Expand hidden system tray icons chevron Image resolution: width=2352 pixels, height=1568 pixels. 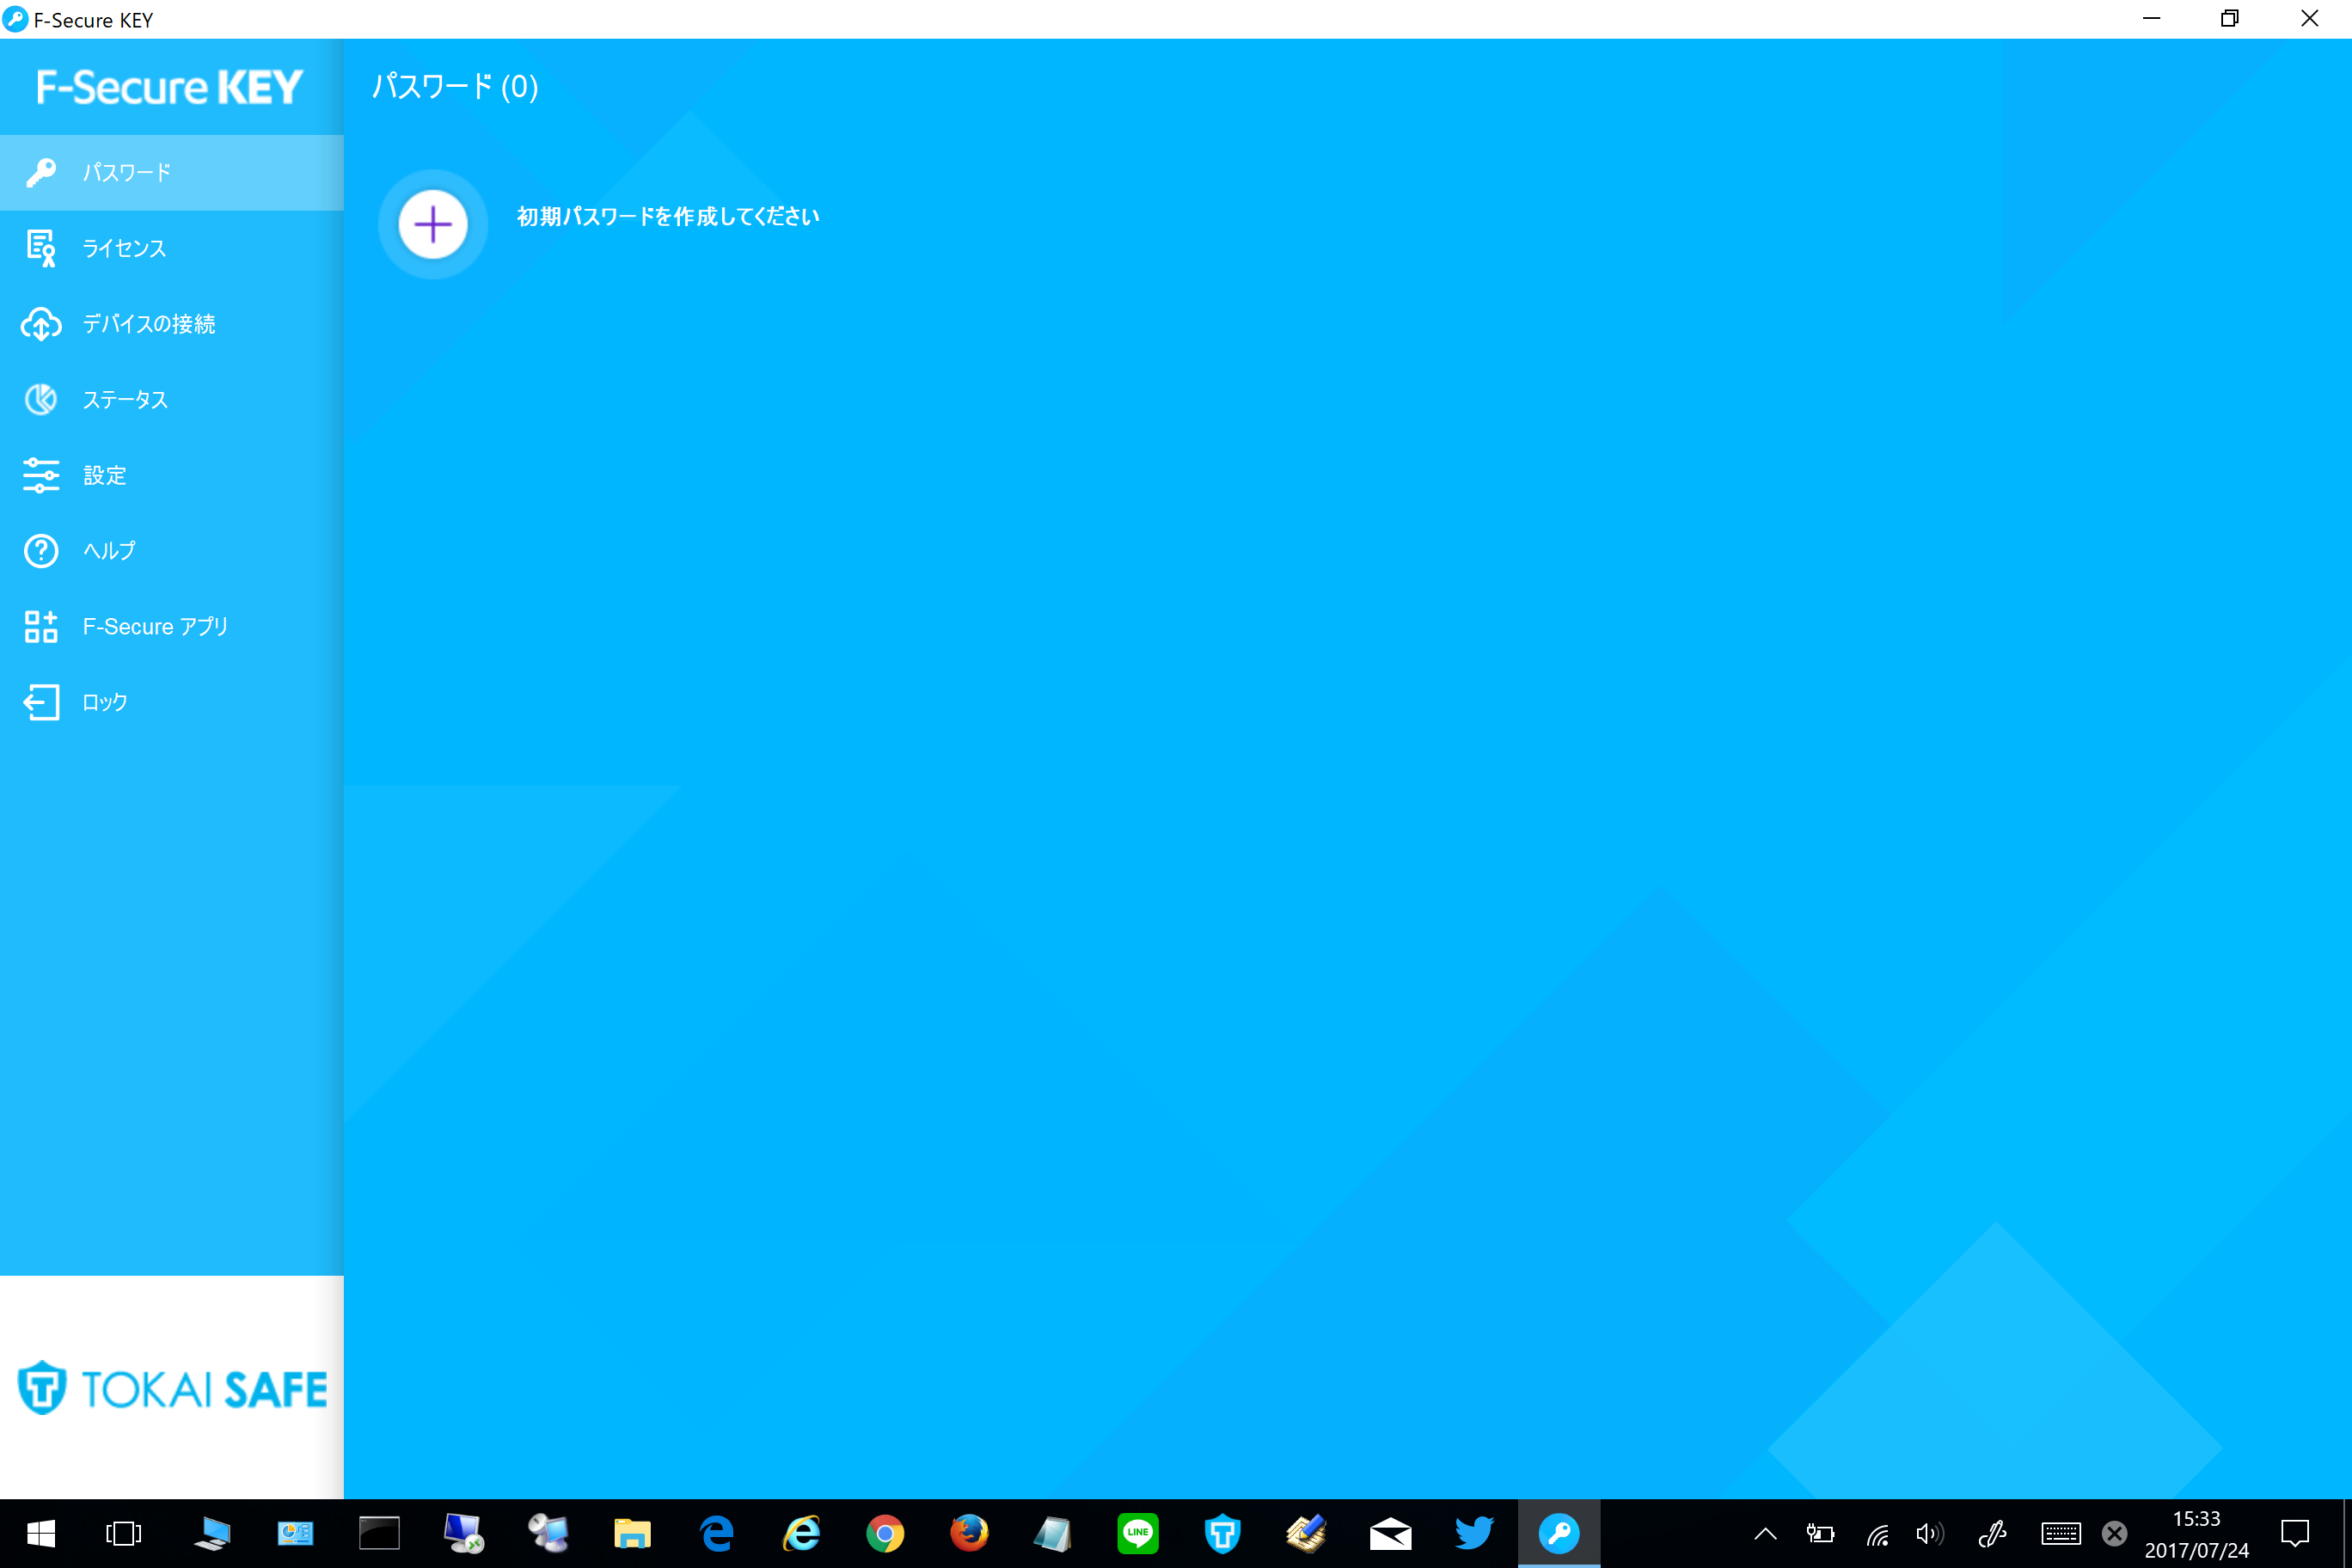click(x=1766, y=1533)
